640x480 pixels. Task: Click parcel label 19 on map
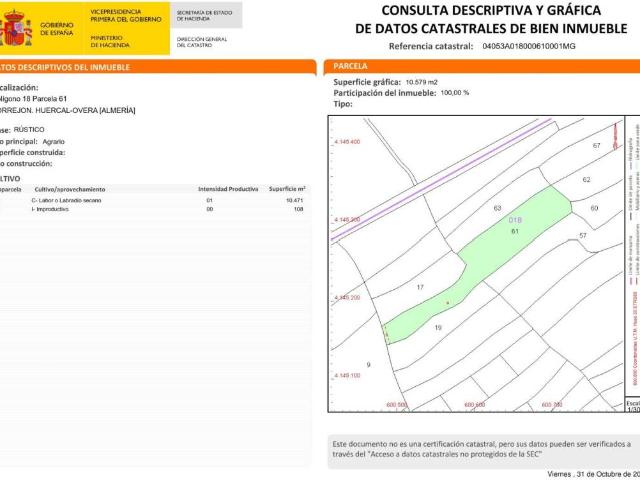pos(438,327)
